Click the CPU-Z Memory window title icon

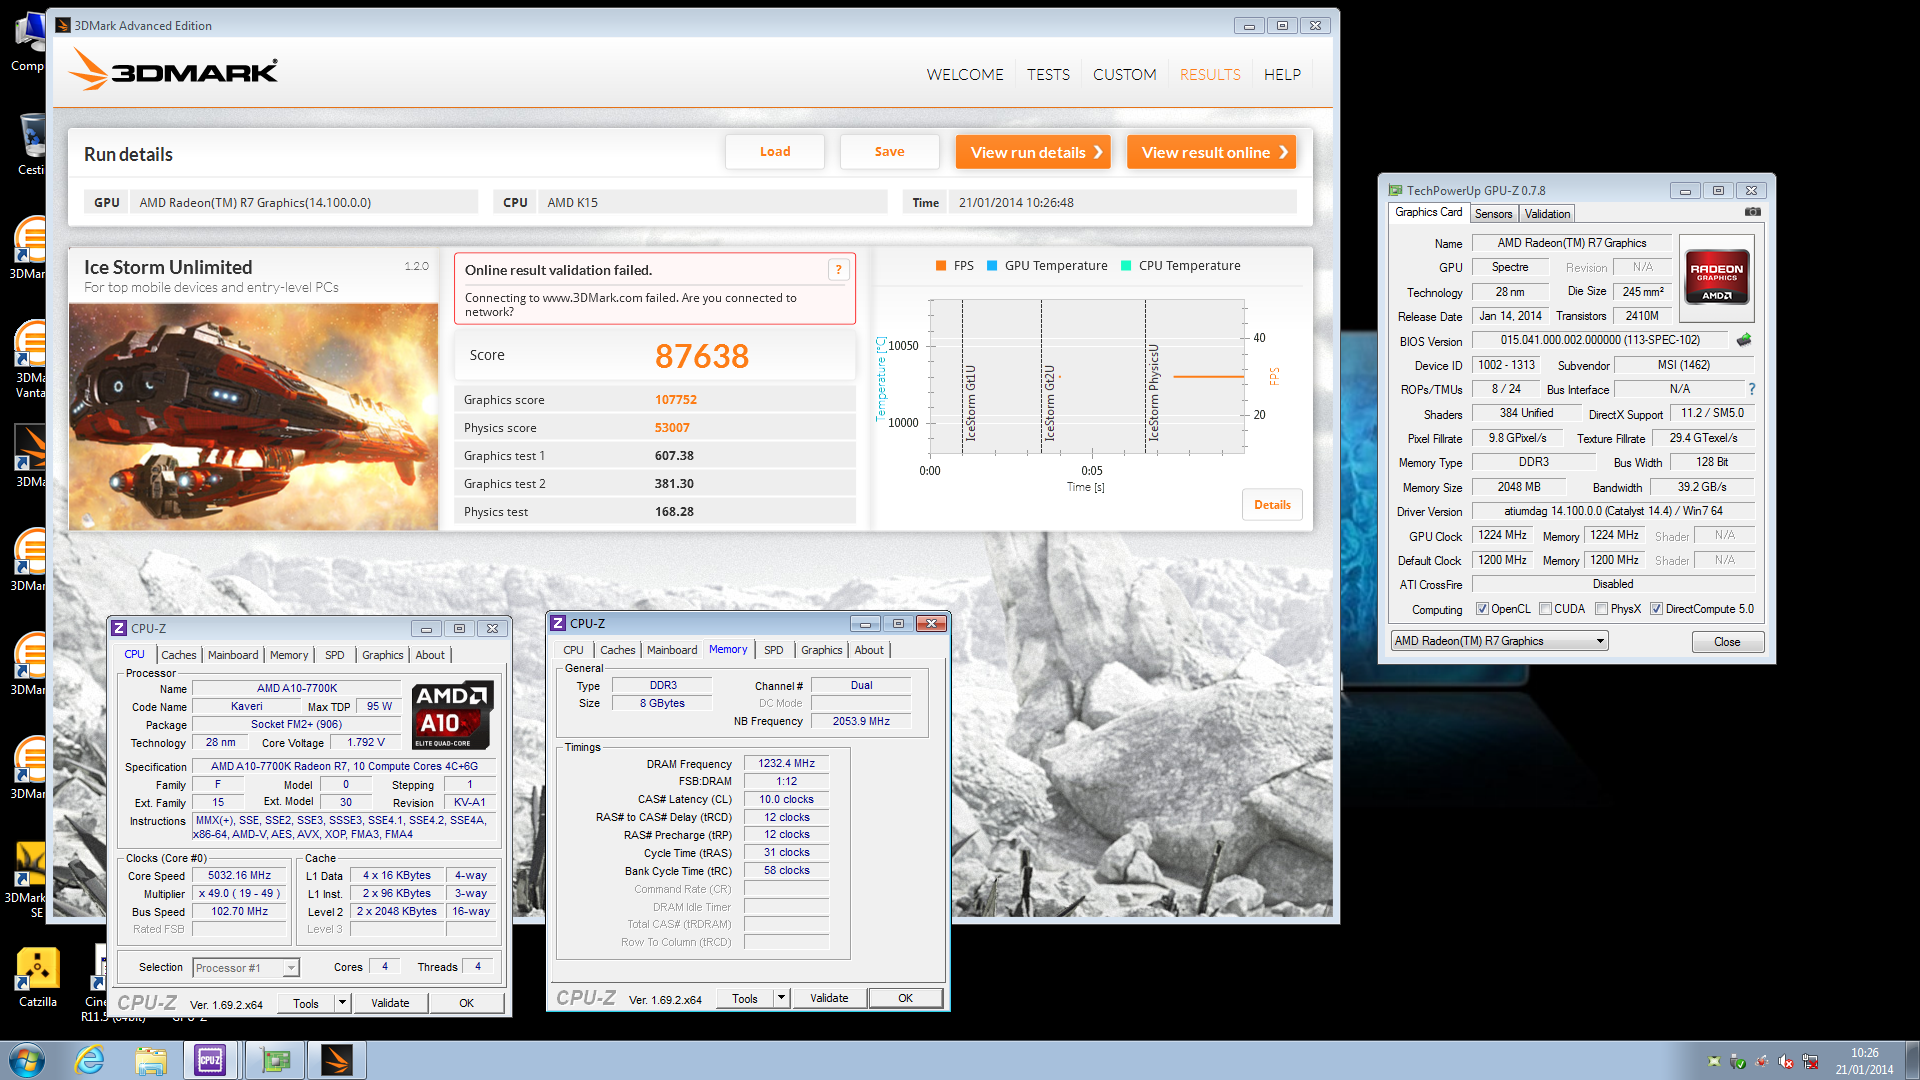[559, 623]
